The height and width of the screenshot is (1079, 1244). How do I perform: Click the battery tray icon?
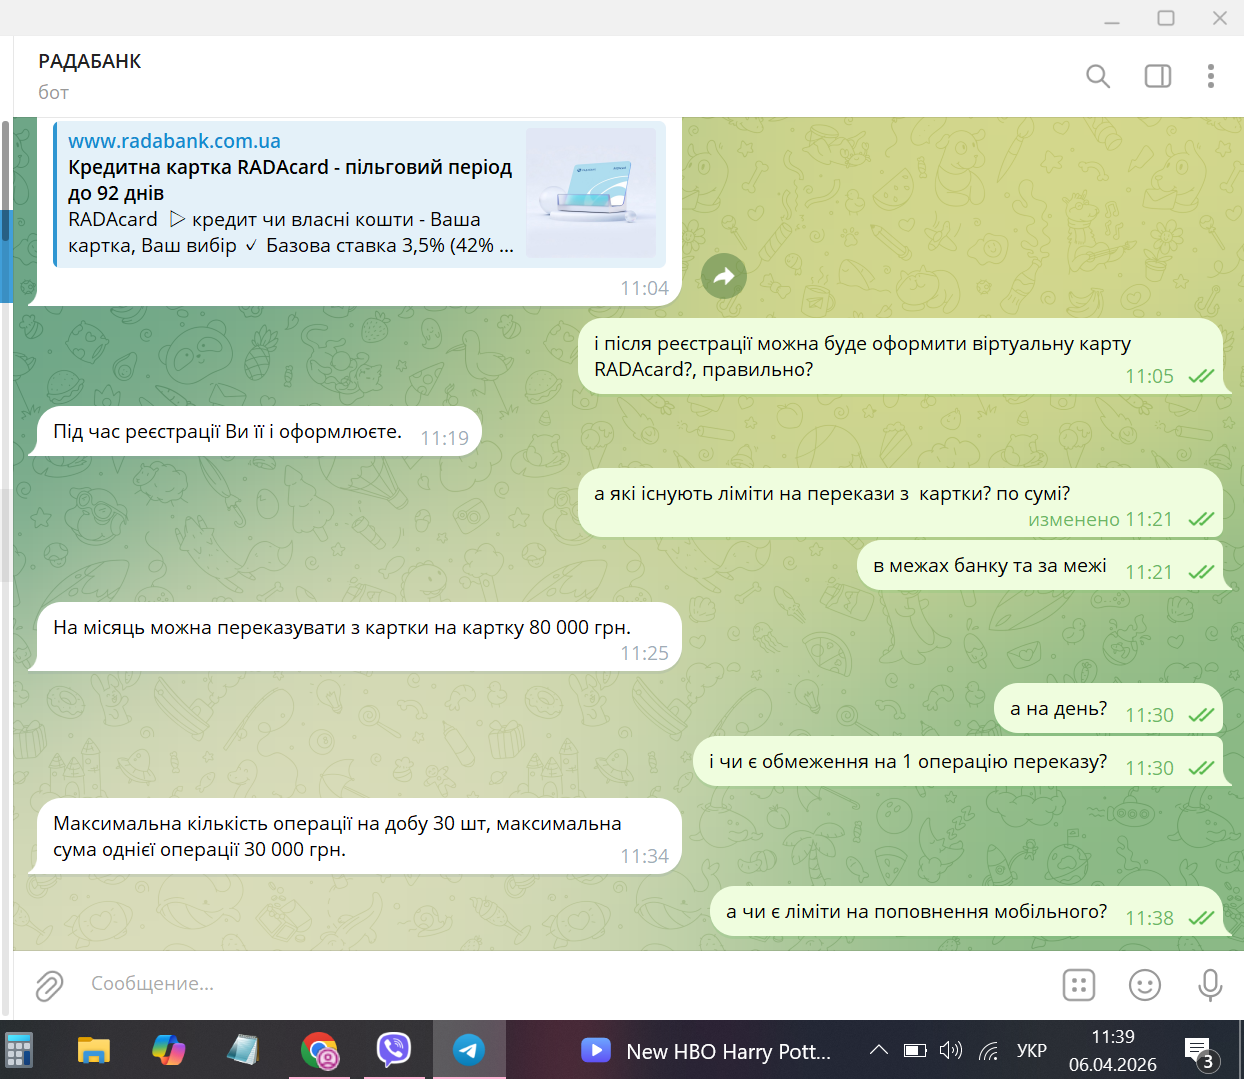click(915, 1050)
